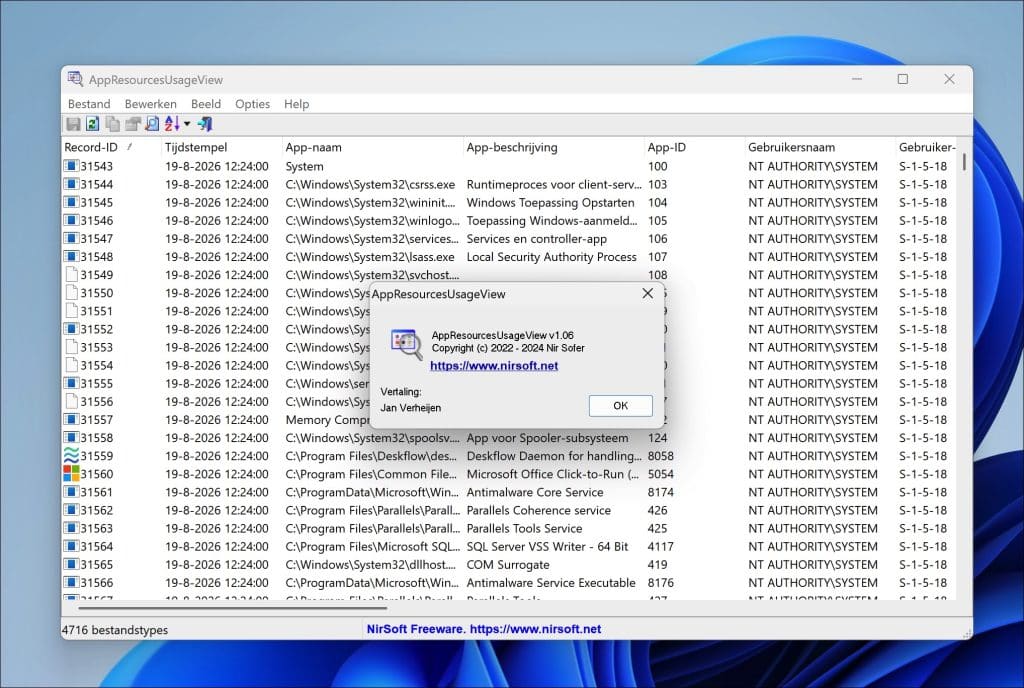Maximize the AppResourcesUsageView window

(x=903, y=79)
